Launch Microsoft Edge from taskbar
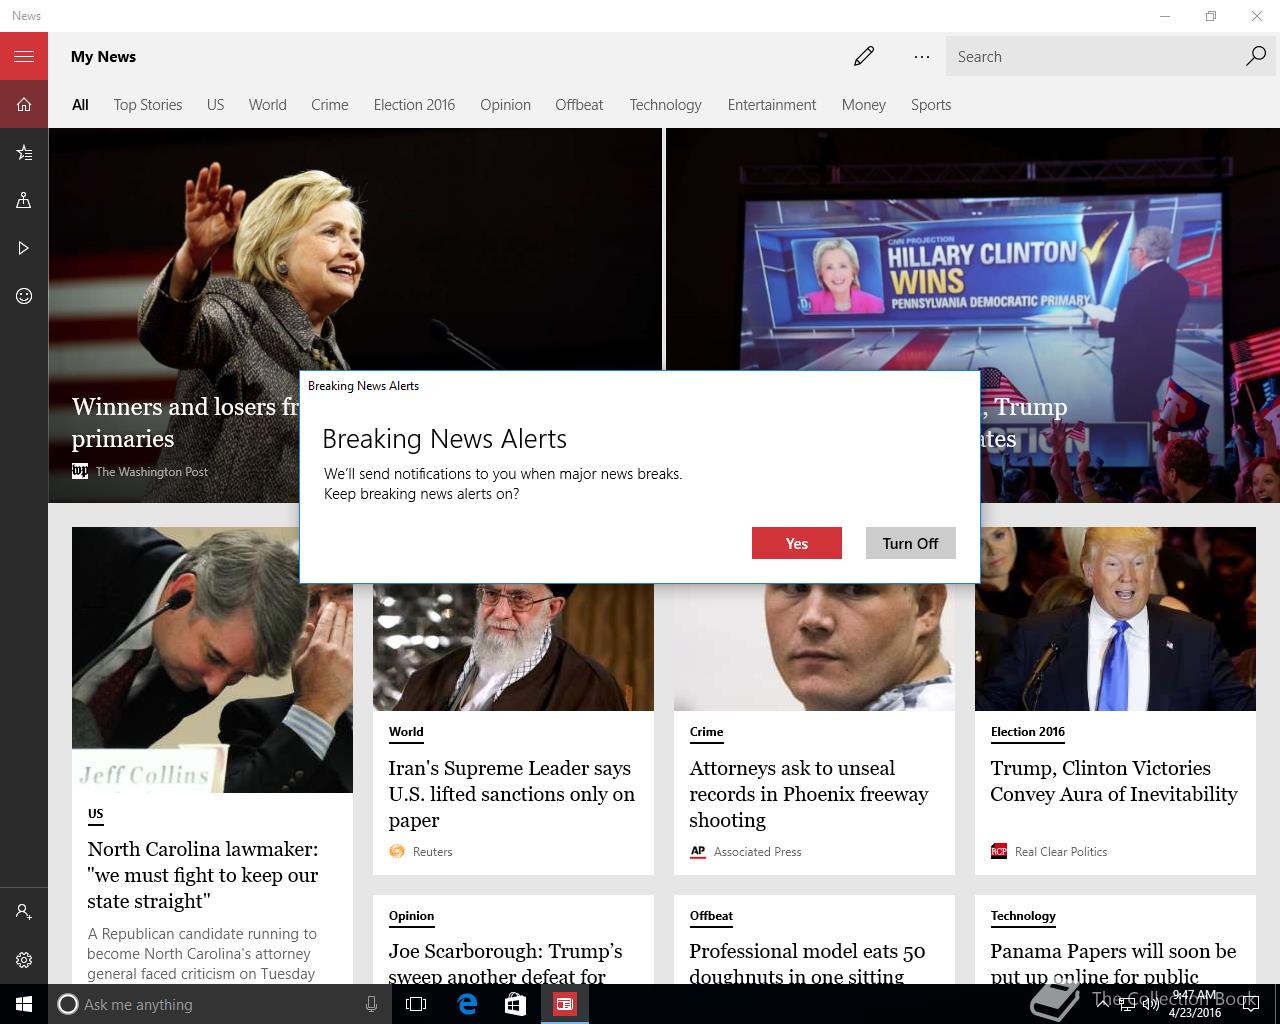The width and height of the screenshot is (1280, 1024). pyautogui.click(x=466, y=1004)
